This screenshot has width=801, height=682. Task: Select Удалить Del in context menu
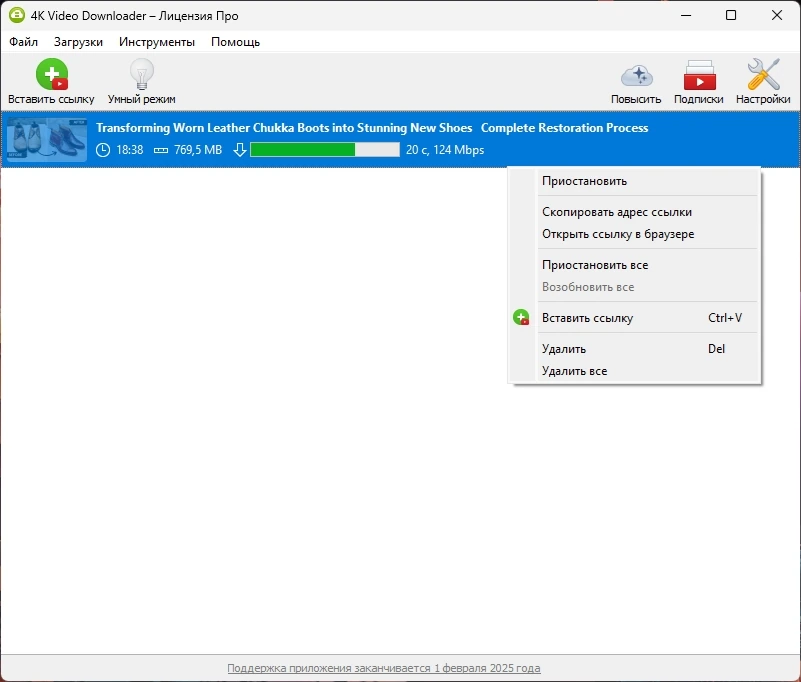[634, 348]
